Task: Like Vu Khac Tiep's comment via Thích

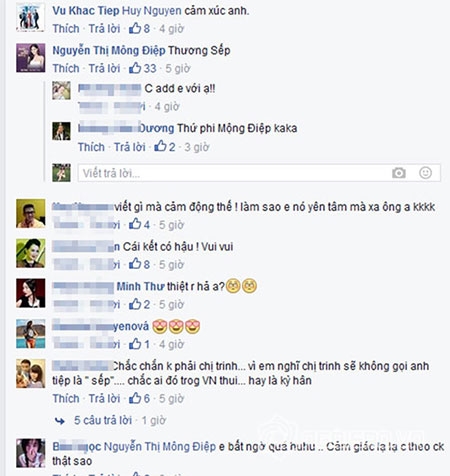Action: tap(66, 29)
